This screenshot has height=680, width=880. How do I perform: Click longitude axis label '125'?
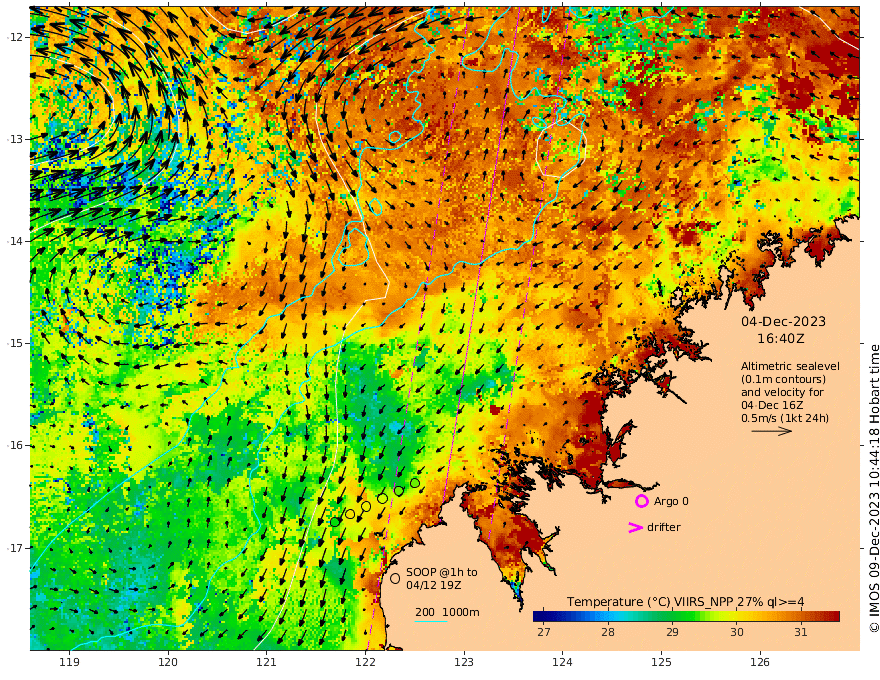[662, 663]
